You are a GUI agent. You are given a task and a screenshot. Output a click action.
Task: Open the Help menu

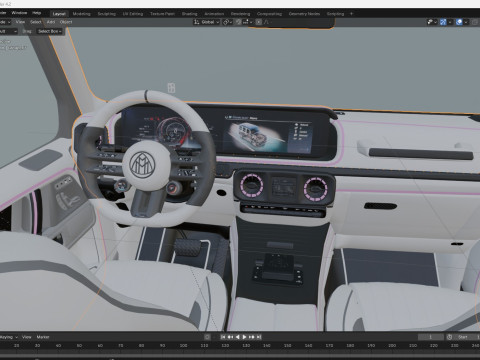point(37,13)
